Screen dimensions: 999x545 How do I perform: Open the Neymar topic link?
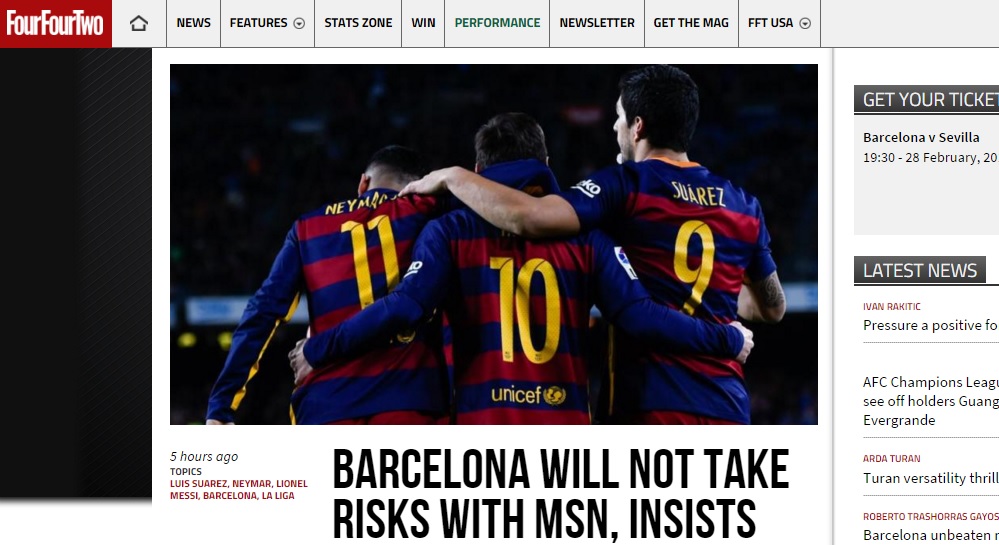click(252, 484)
